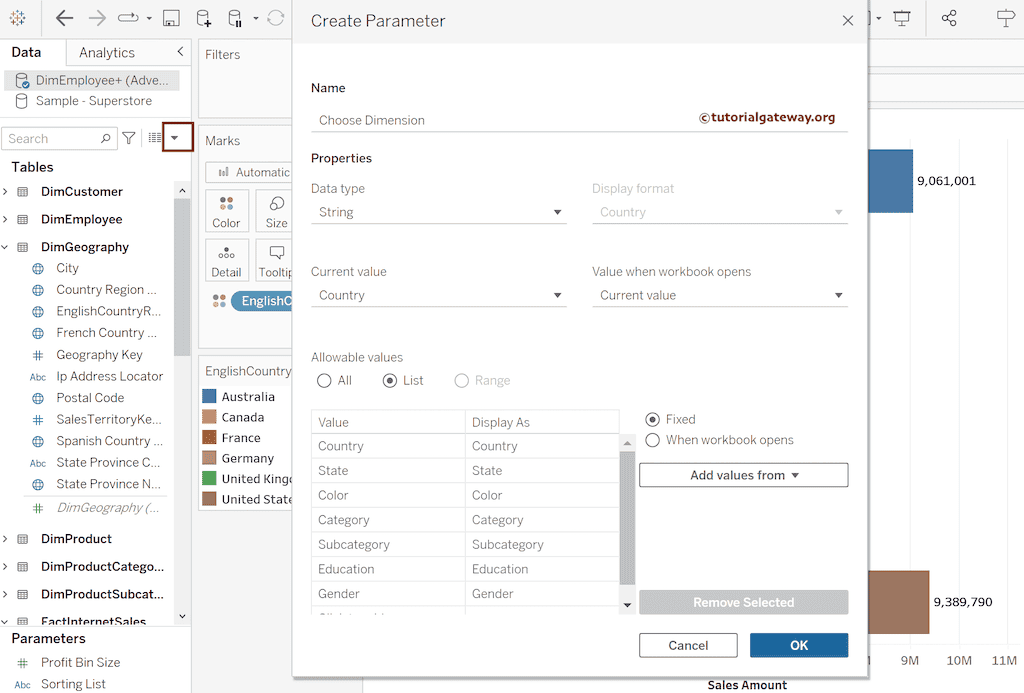Click the OK button

coord(798,645)
